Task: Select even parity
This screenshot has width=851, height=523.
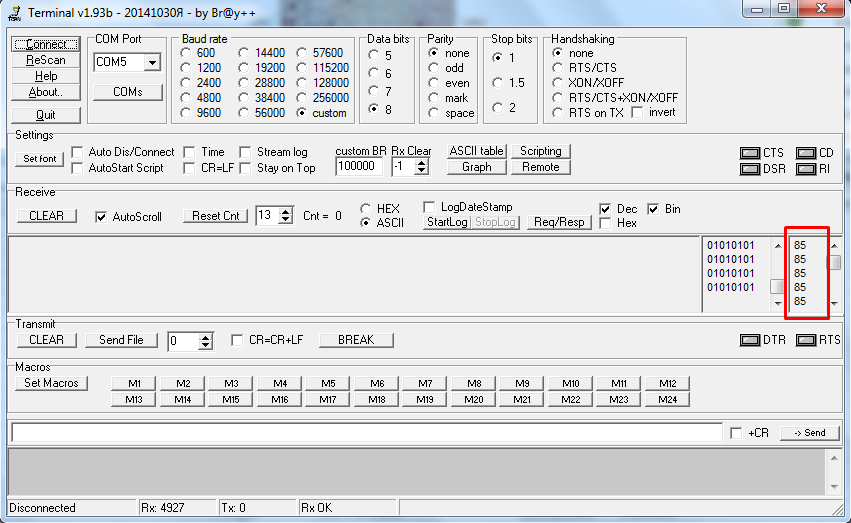Action: click(x=433, y=83)
